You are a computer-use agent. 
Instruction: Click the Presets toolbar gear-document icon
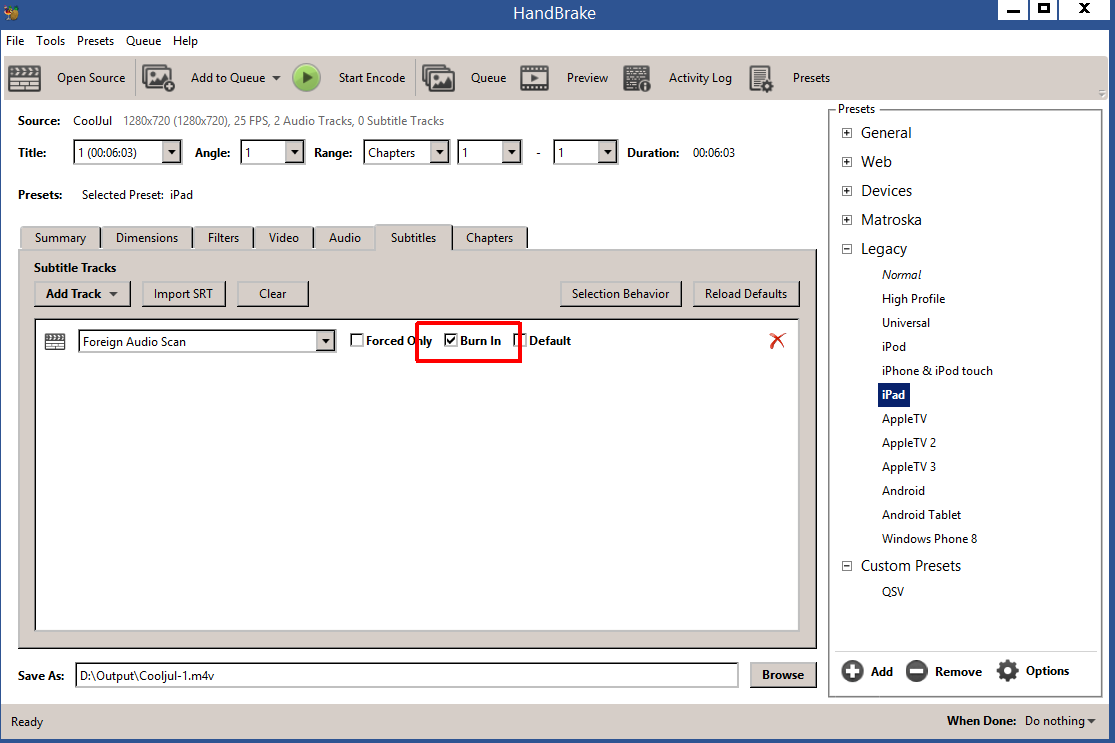(x=761, y=78)
